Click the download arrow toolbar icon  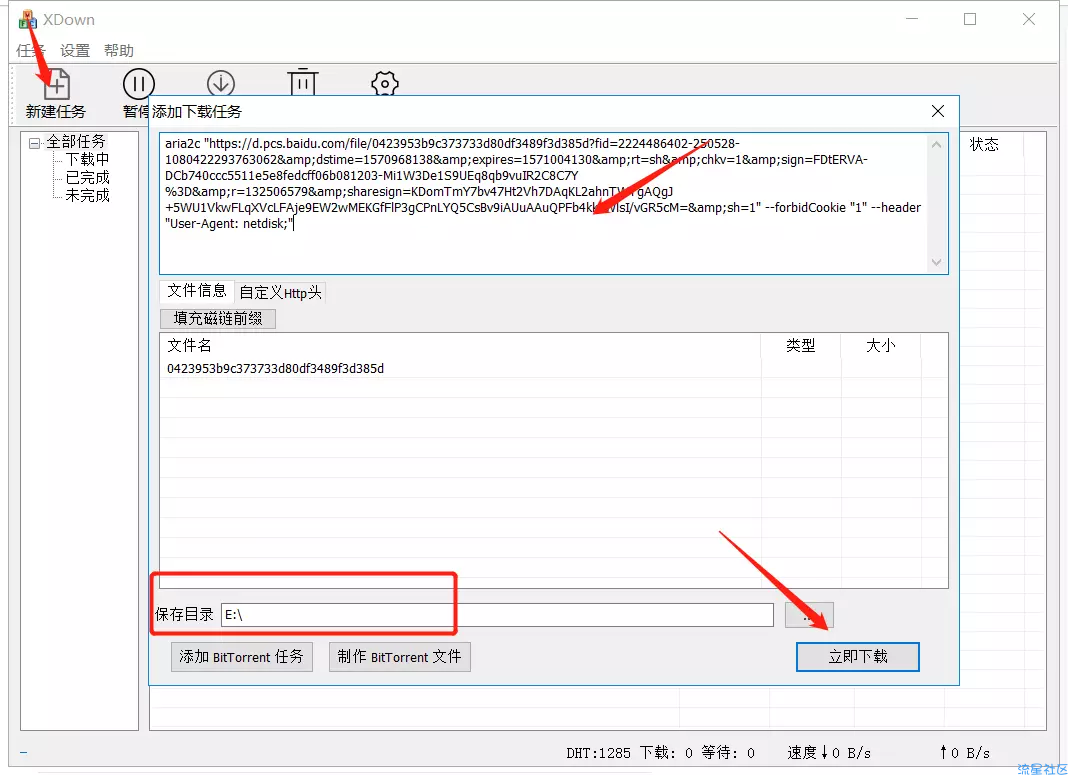click(x=221, y=83)
